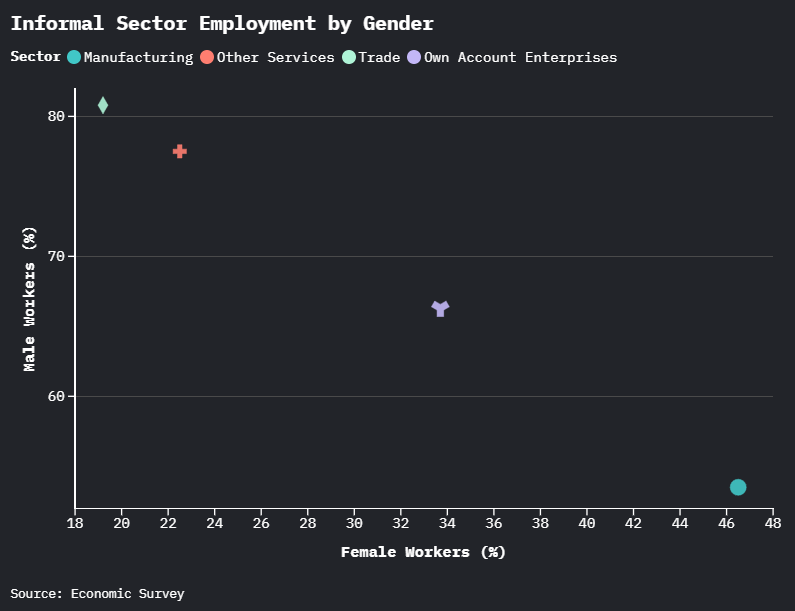The width and height of the screenshot is (795, 611).
Task: Click the 'Female Workers (%)' axis title
Action: coord(423,552)
